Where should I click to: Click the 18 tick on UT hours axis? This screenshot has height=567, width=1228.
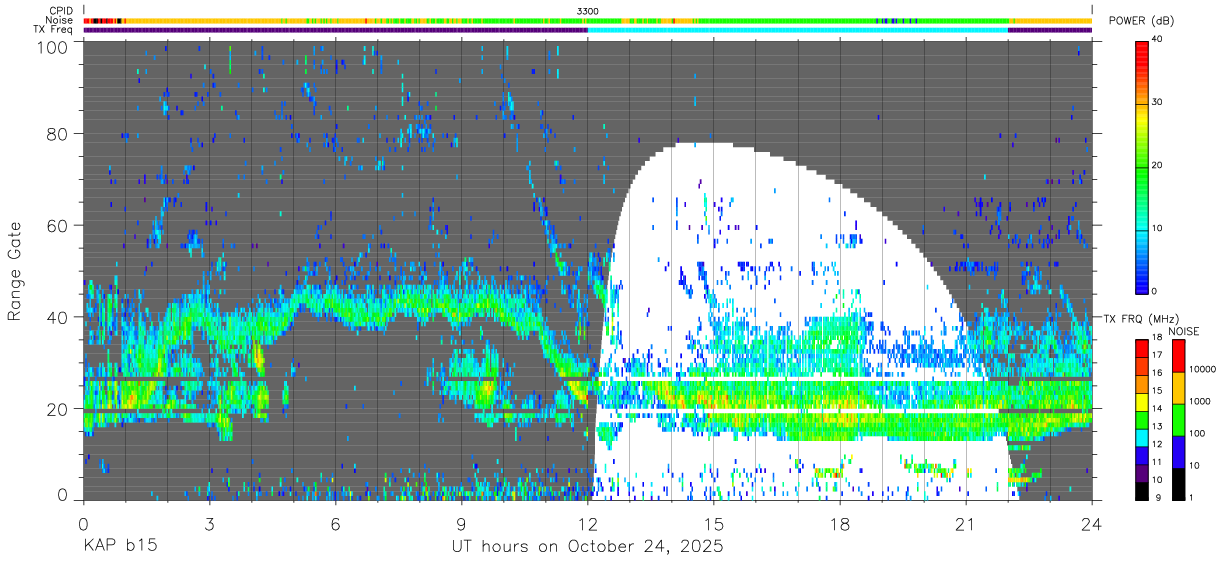click(x=840, y=523)
